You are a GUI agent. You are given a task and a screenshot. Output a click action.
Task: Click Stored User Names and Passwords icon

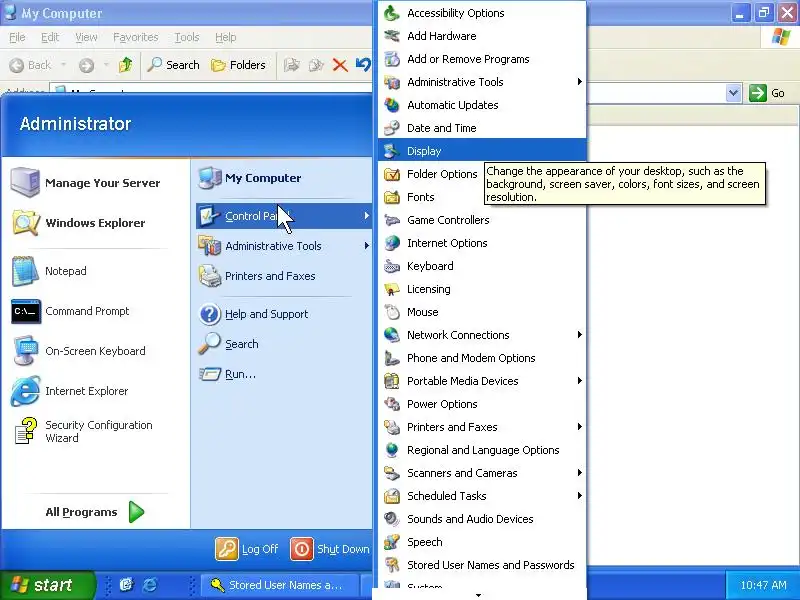pyautogui.click(x=391, y=565)
